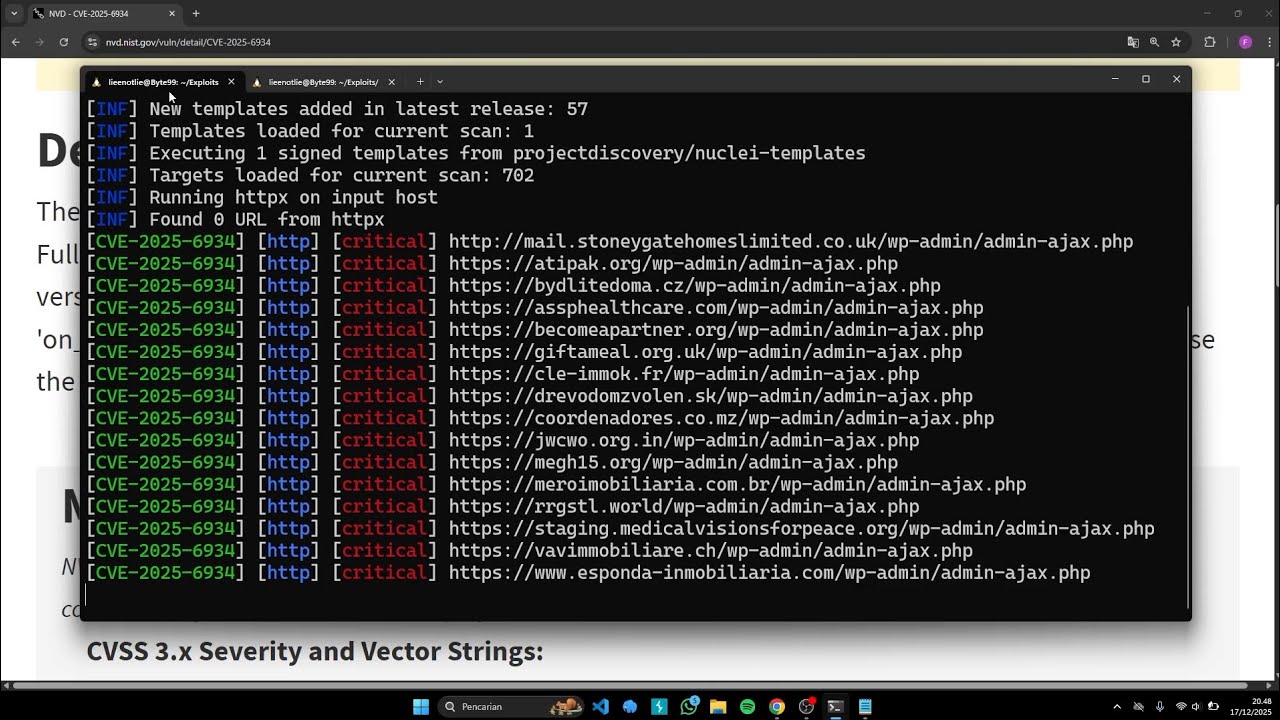Click the becomeapartner.org URL
1280x720 pixels.
pyautogui.click(x=716, y=330)
